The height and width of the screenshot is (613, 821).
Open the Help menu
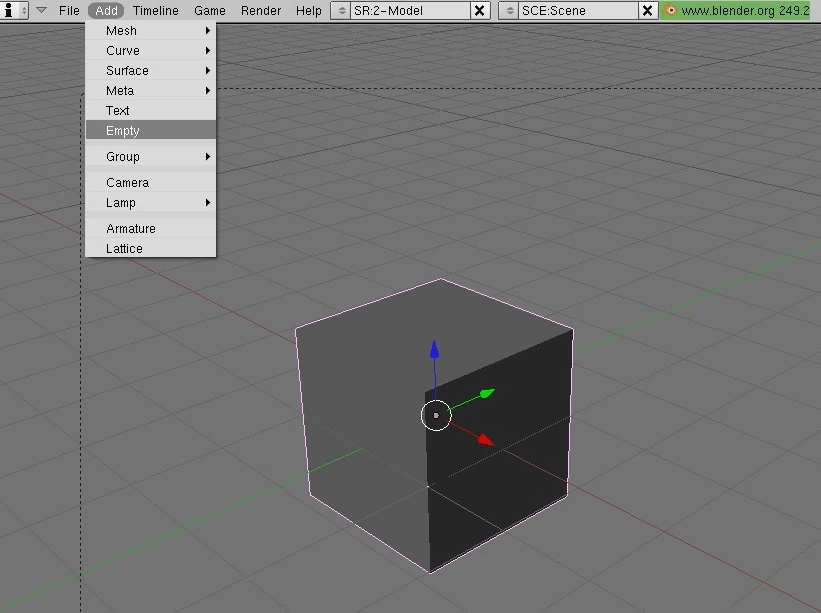308,10
